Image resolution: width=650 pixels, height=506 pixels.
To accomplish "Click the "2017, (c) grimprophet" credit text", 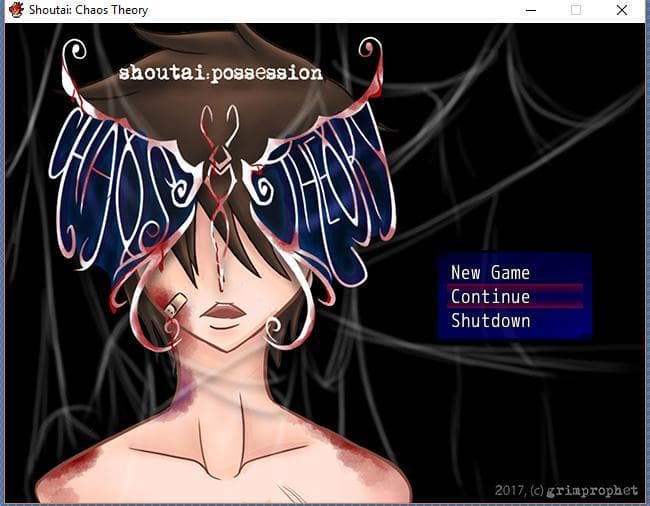I will coord(566,491).
